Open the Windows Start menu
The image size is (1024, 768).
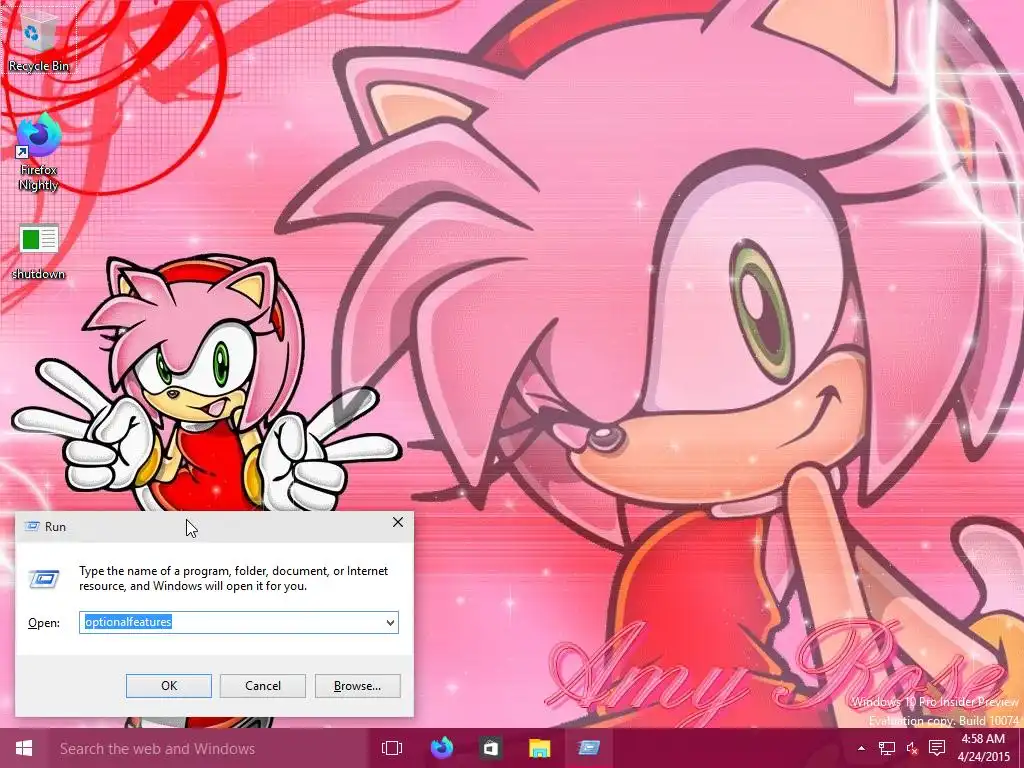click(x=24, y=748)
